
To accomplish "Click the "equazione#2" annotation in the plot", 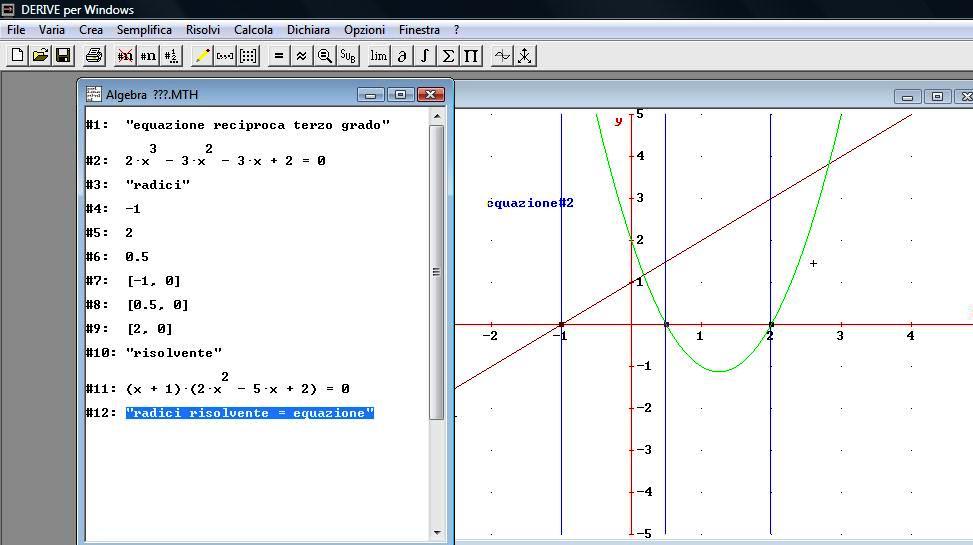I will (530, 203).
